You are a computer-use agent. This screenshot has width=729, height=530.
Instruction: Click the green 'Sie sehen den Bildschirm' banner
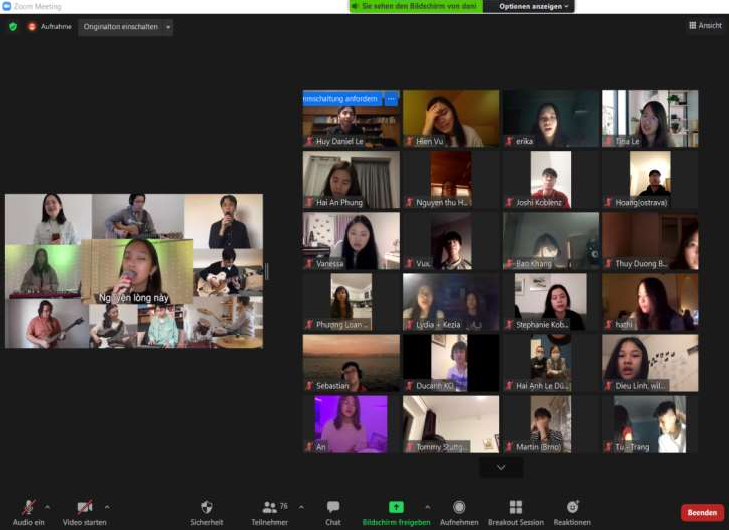[416, 7]
